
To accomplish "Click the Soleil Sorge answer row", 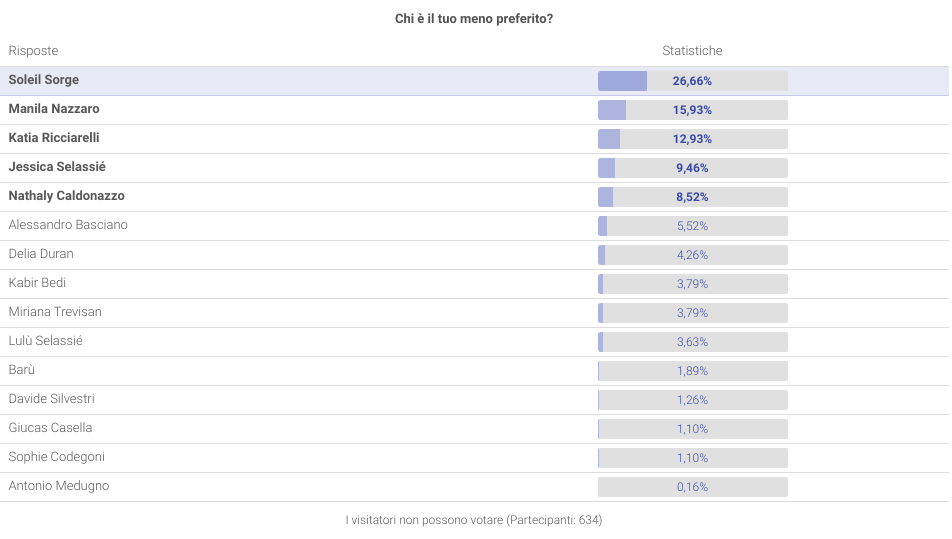I will (44, 80).
